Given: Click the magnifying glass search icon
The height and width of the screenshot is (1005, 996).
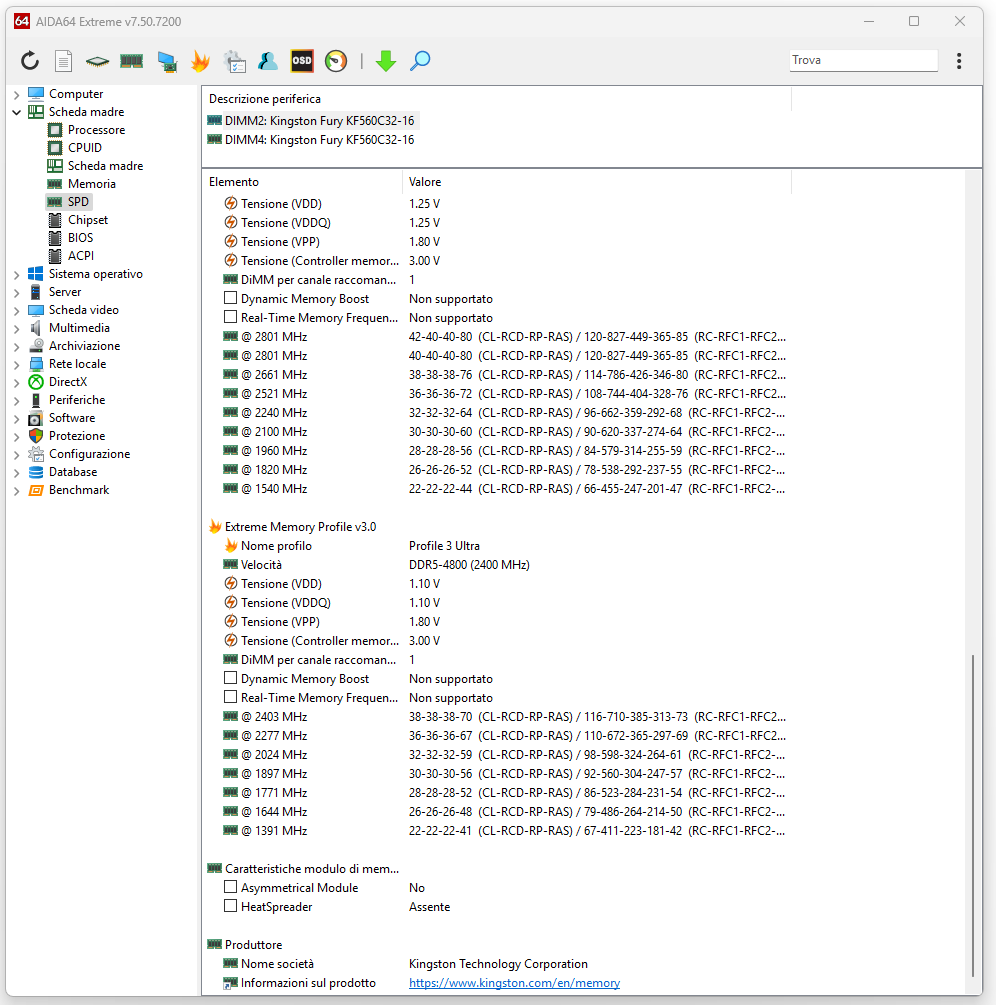Looking at the screenshot, I should [x=420, y=61].
